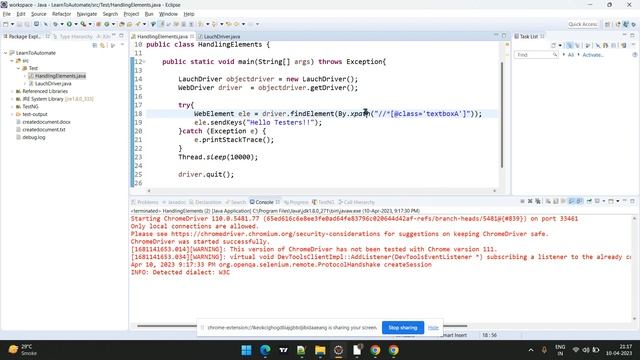Viewport: 640px width, 360px height.
Task: Expand the TestNG library node
Action: point(12,107)
